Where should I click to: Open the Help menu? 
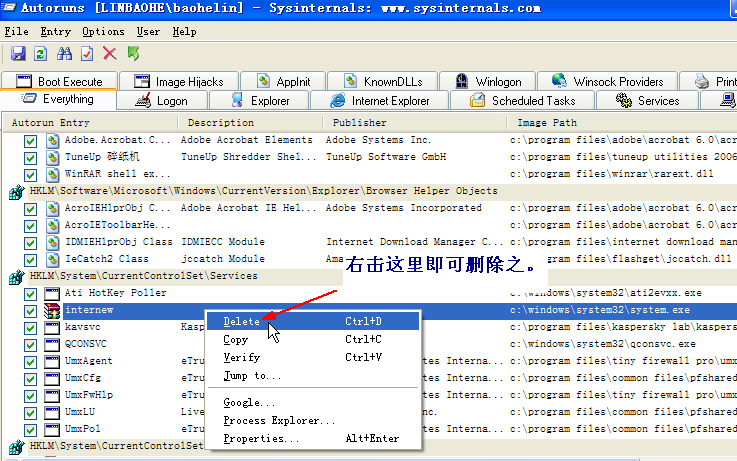click(184, 31)
